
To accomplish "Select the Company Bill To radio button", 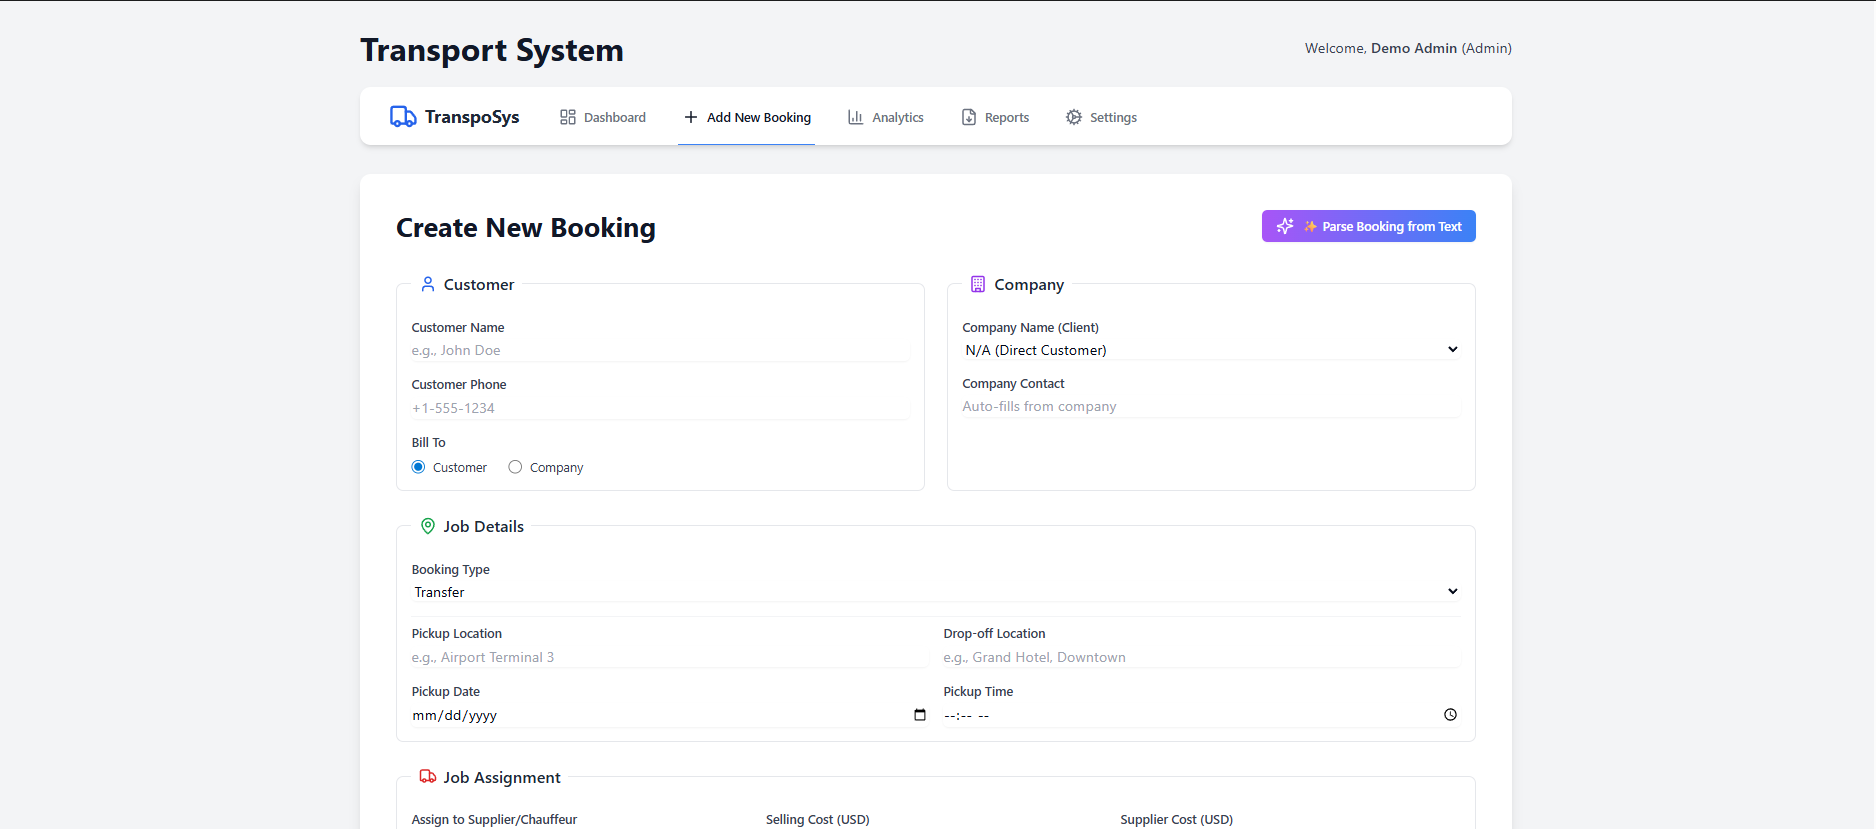I will tap(515, 467).
